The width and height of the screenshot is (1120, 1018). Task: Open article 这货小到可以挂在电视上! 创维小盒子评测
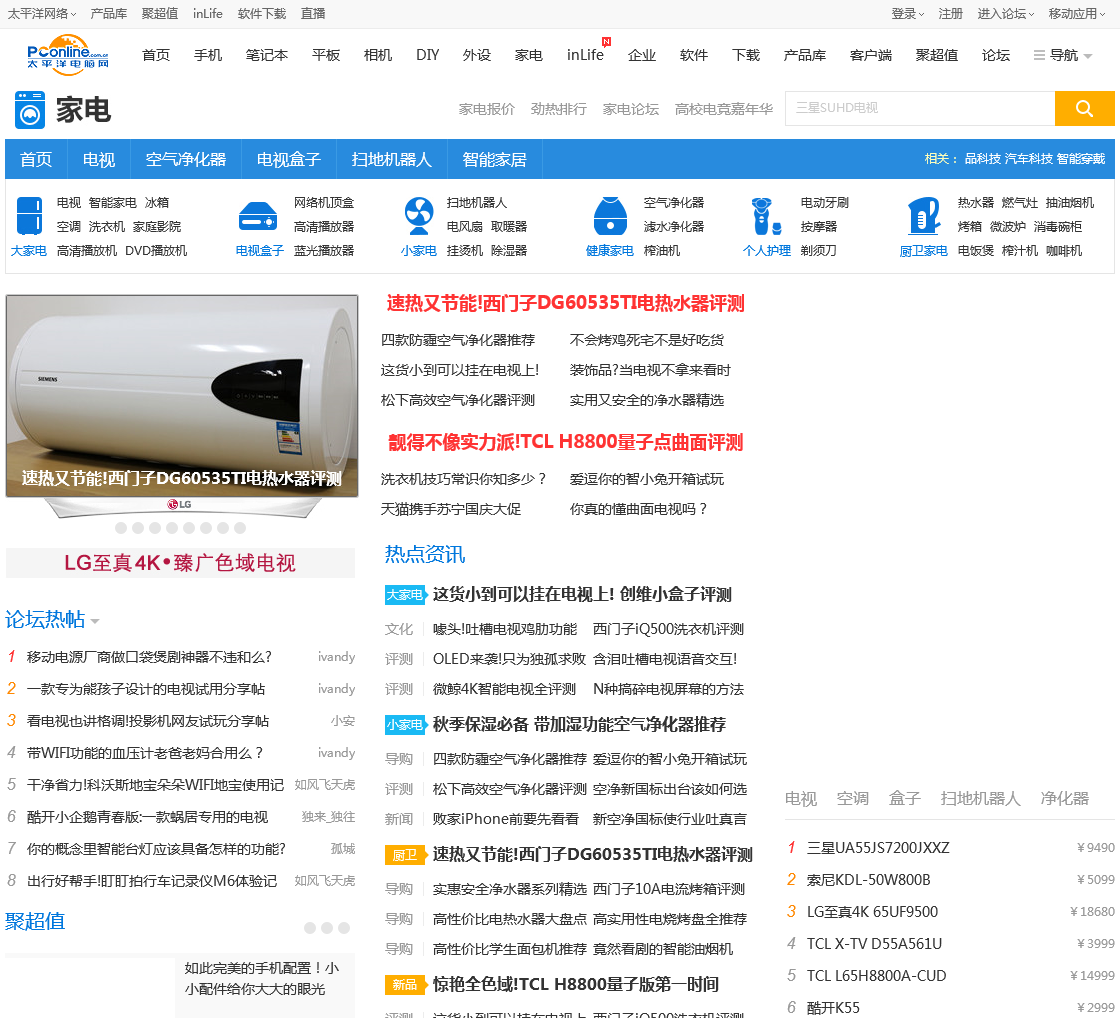click(x=582, y=594)
